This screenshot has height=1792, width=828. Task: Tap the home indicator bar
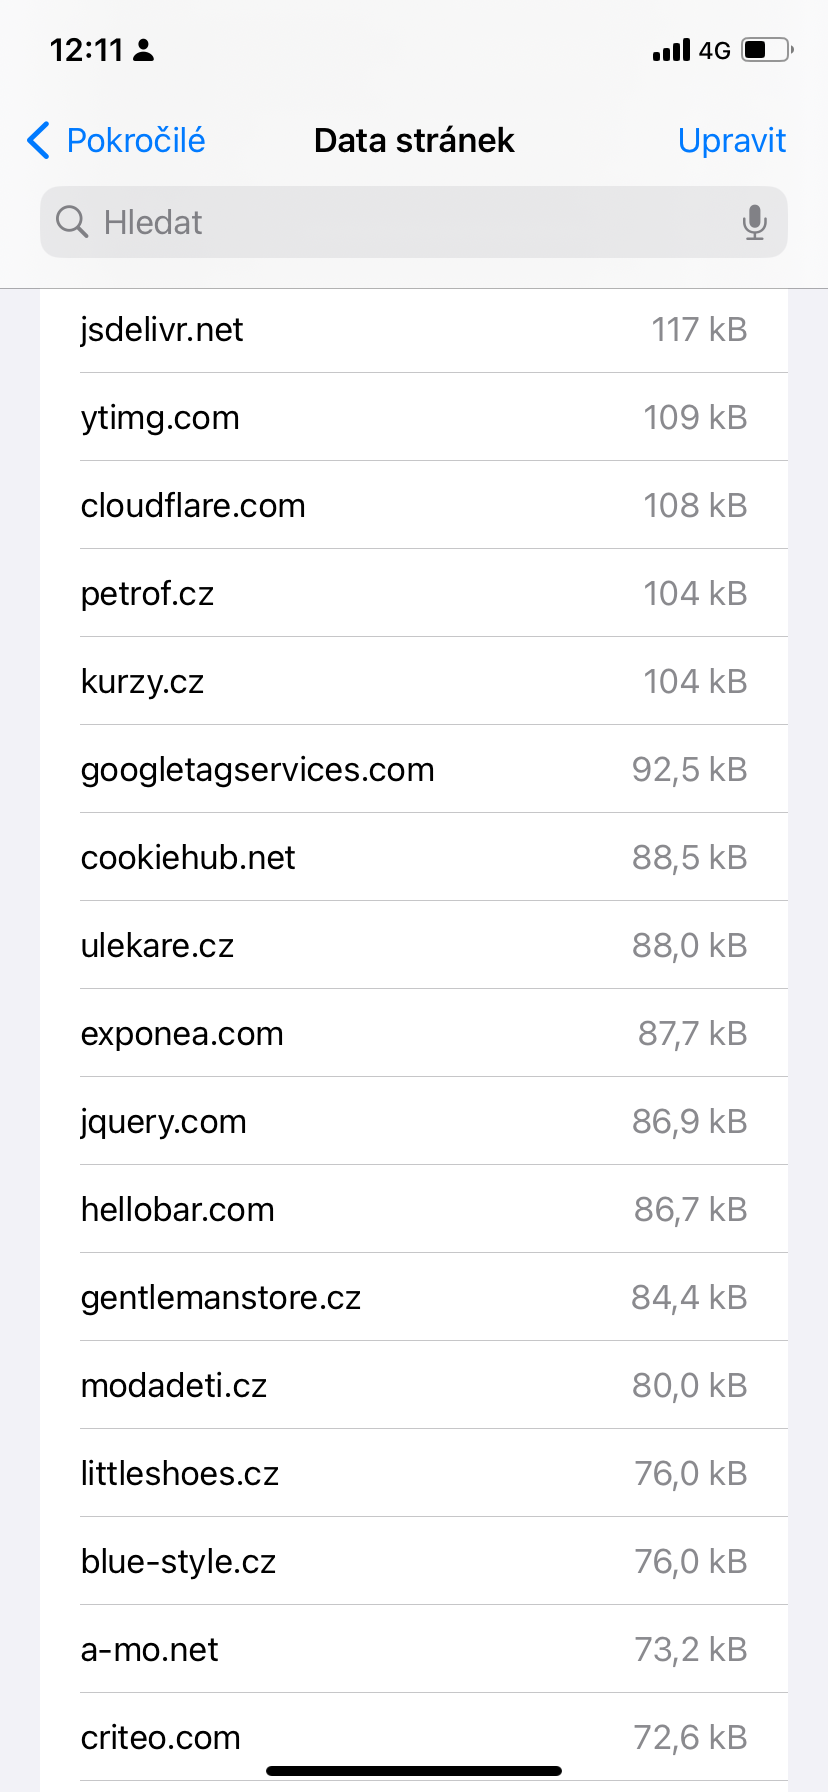(414, 1771)
